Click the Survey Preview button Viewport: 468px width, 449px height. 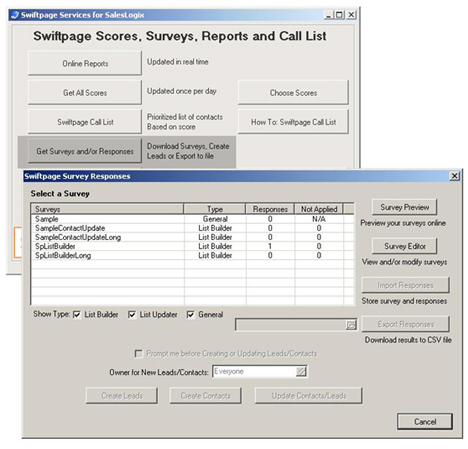click(x=404, y=207)
